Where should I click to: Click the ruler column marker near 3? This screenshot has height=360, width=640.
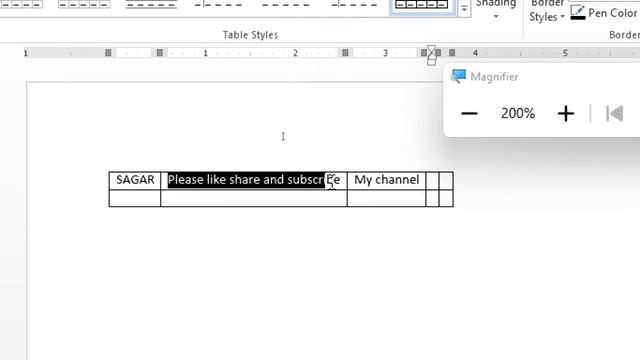click(x=345, y=53)
